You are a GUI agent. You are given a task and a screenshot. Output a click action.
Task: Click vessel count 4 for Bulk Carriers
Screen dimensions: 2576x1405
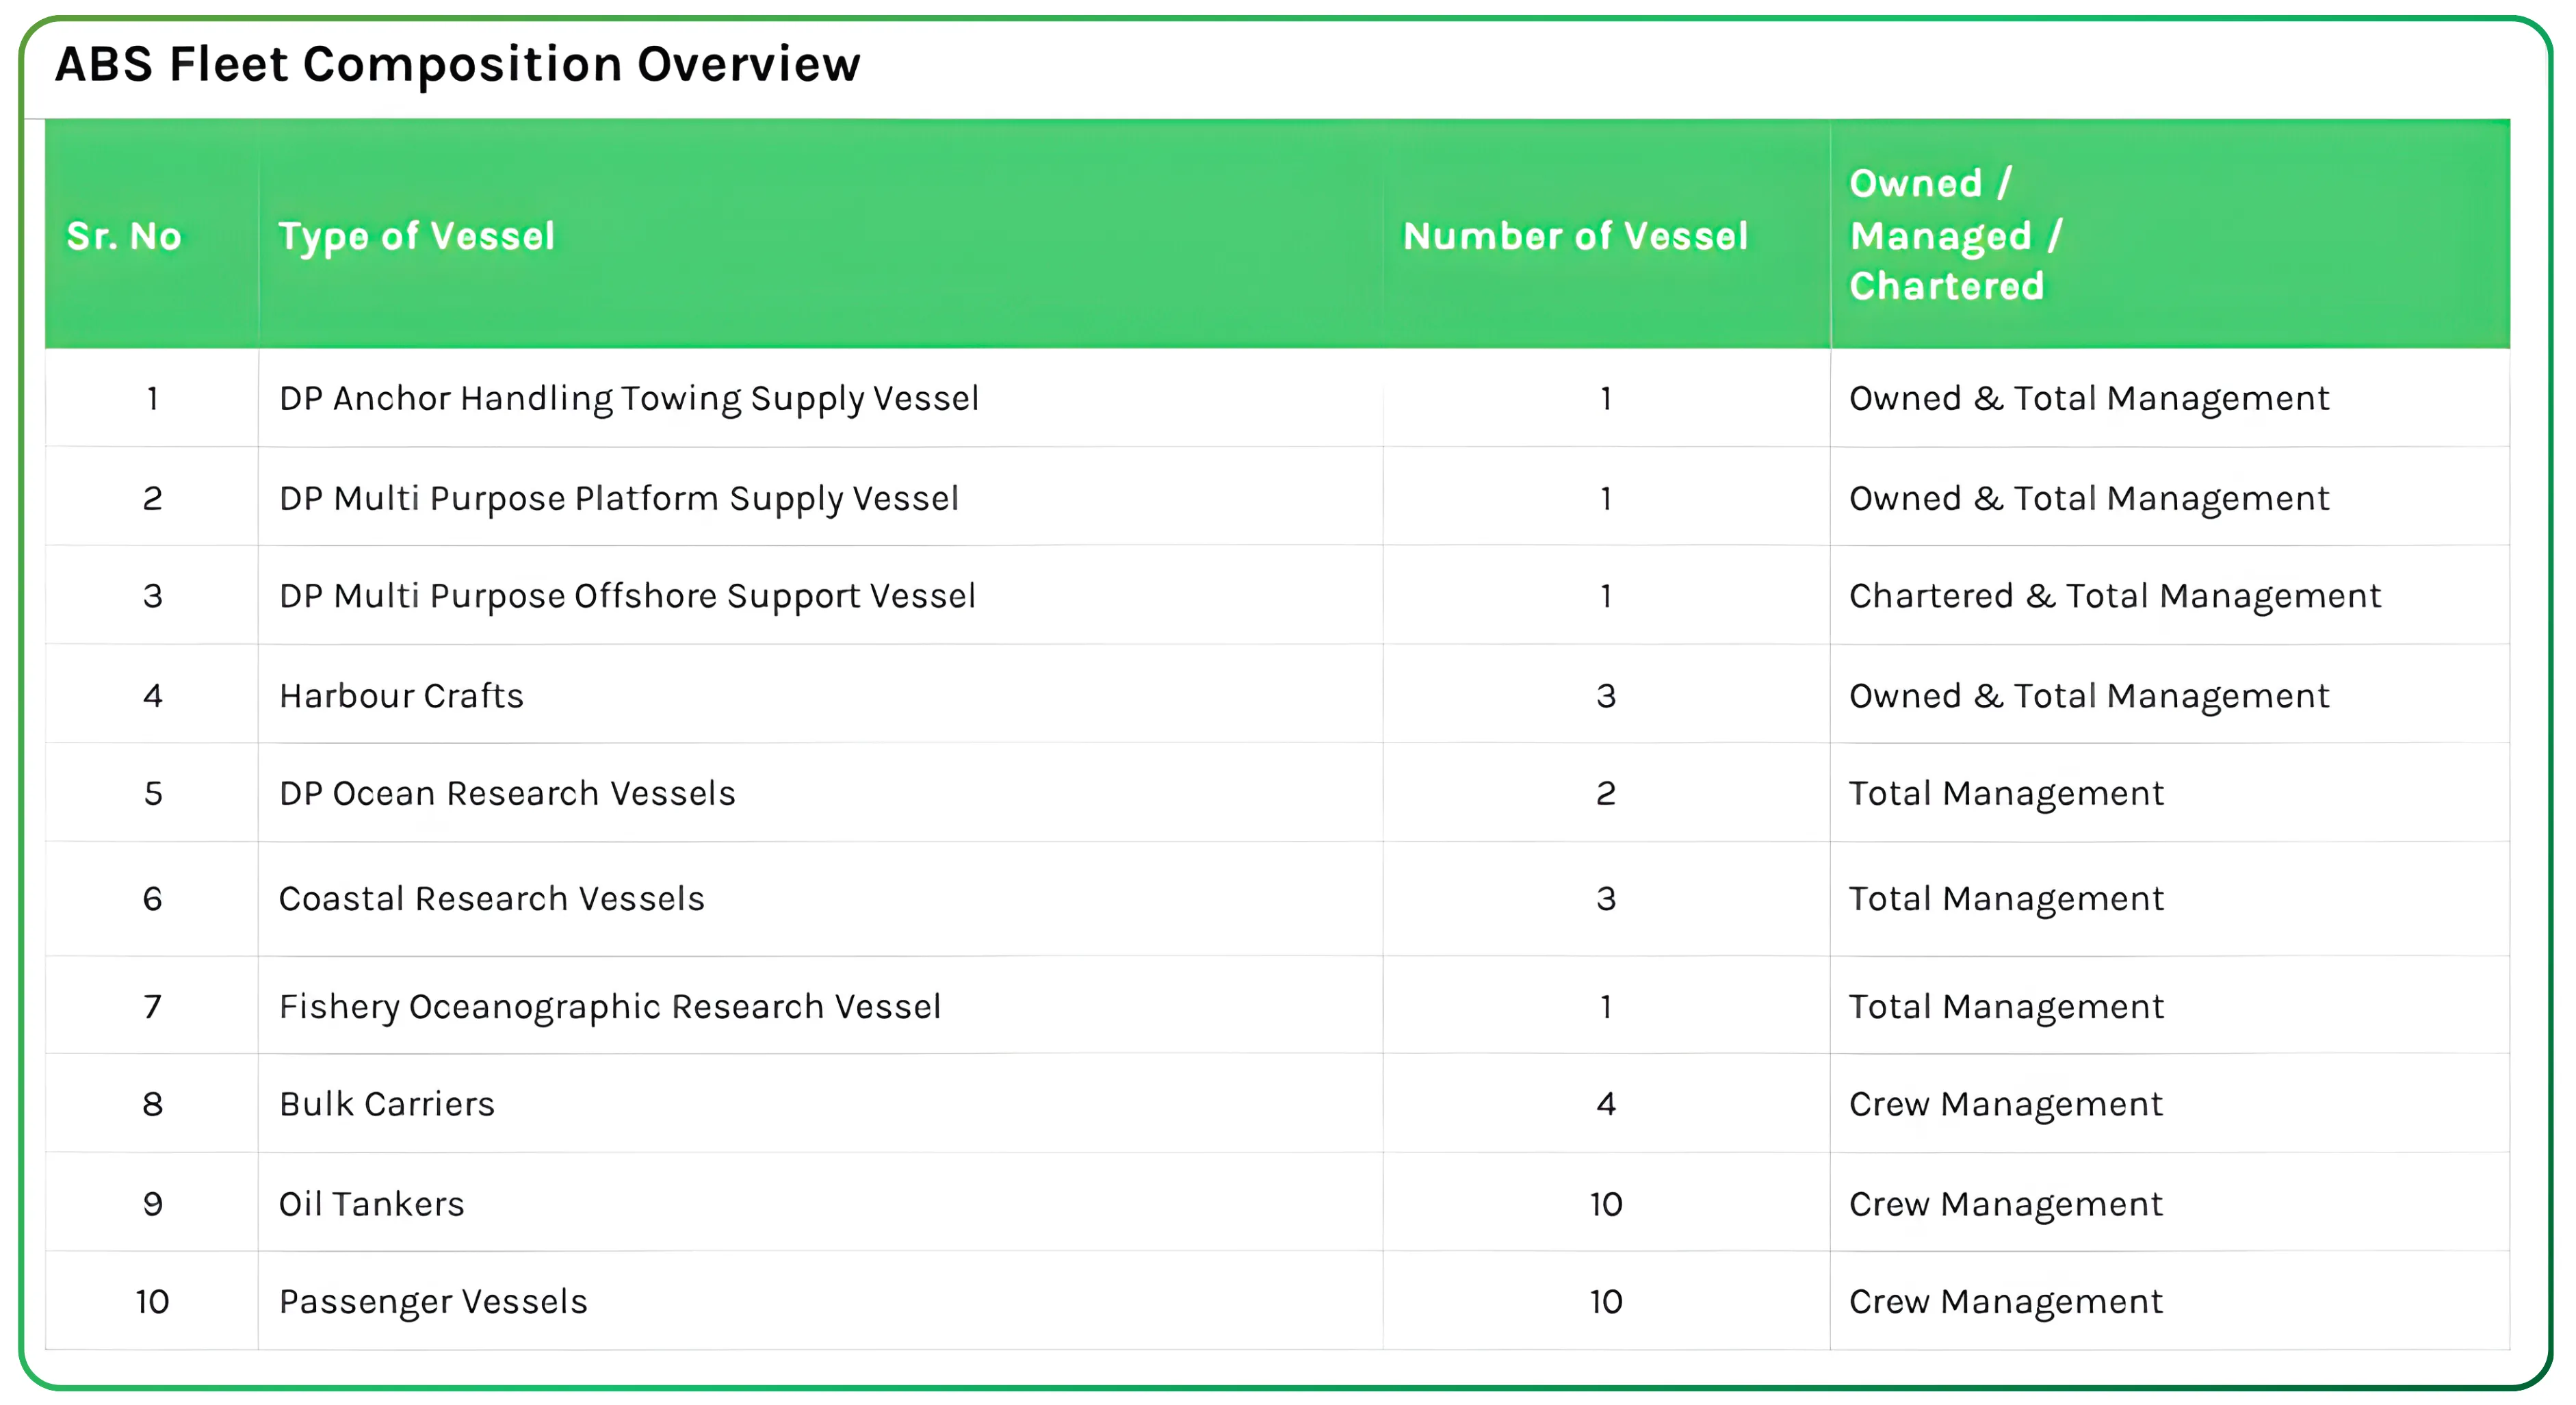1605,1104
